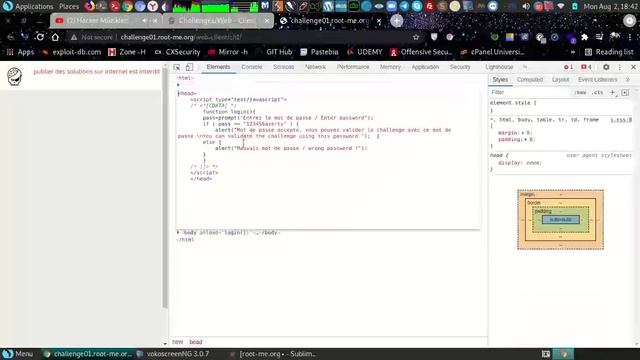
Task: Open the CXSecurity bookmark
Action: coord(177,52)
